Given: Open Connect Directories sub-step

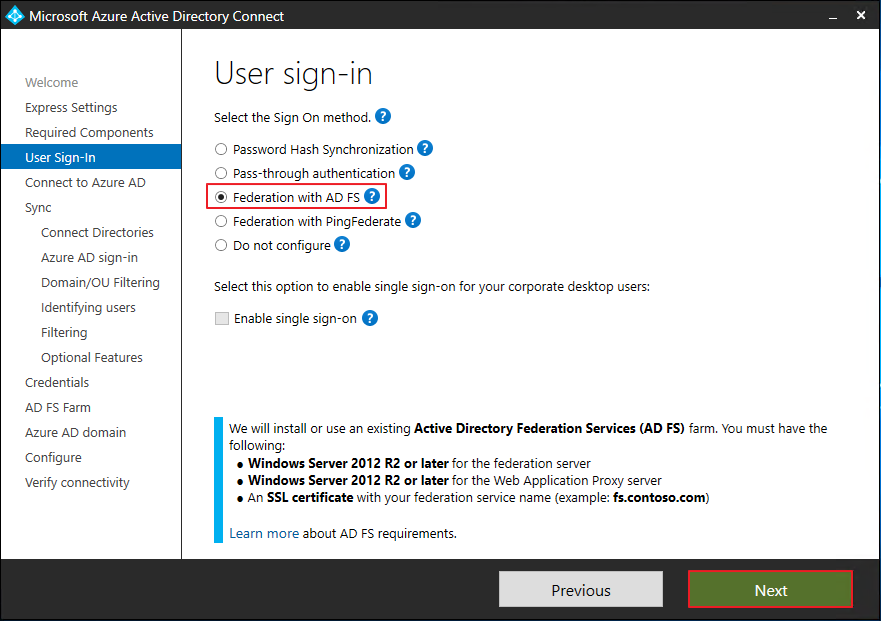Looking at the screenshot, I should pyautogui.click(x=97, y=233).
